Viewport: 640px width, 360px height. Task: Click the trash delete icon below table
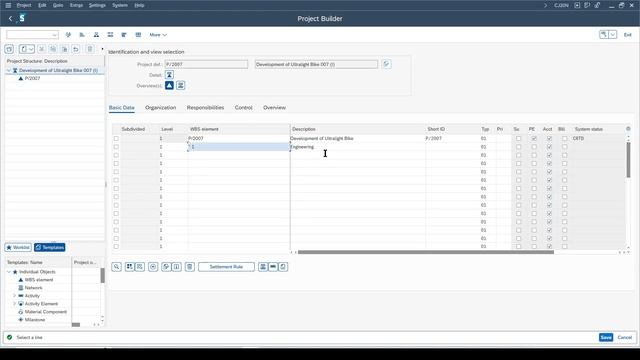[x=189, y=267]
